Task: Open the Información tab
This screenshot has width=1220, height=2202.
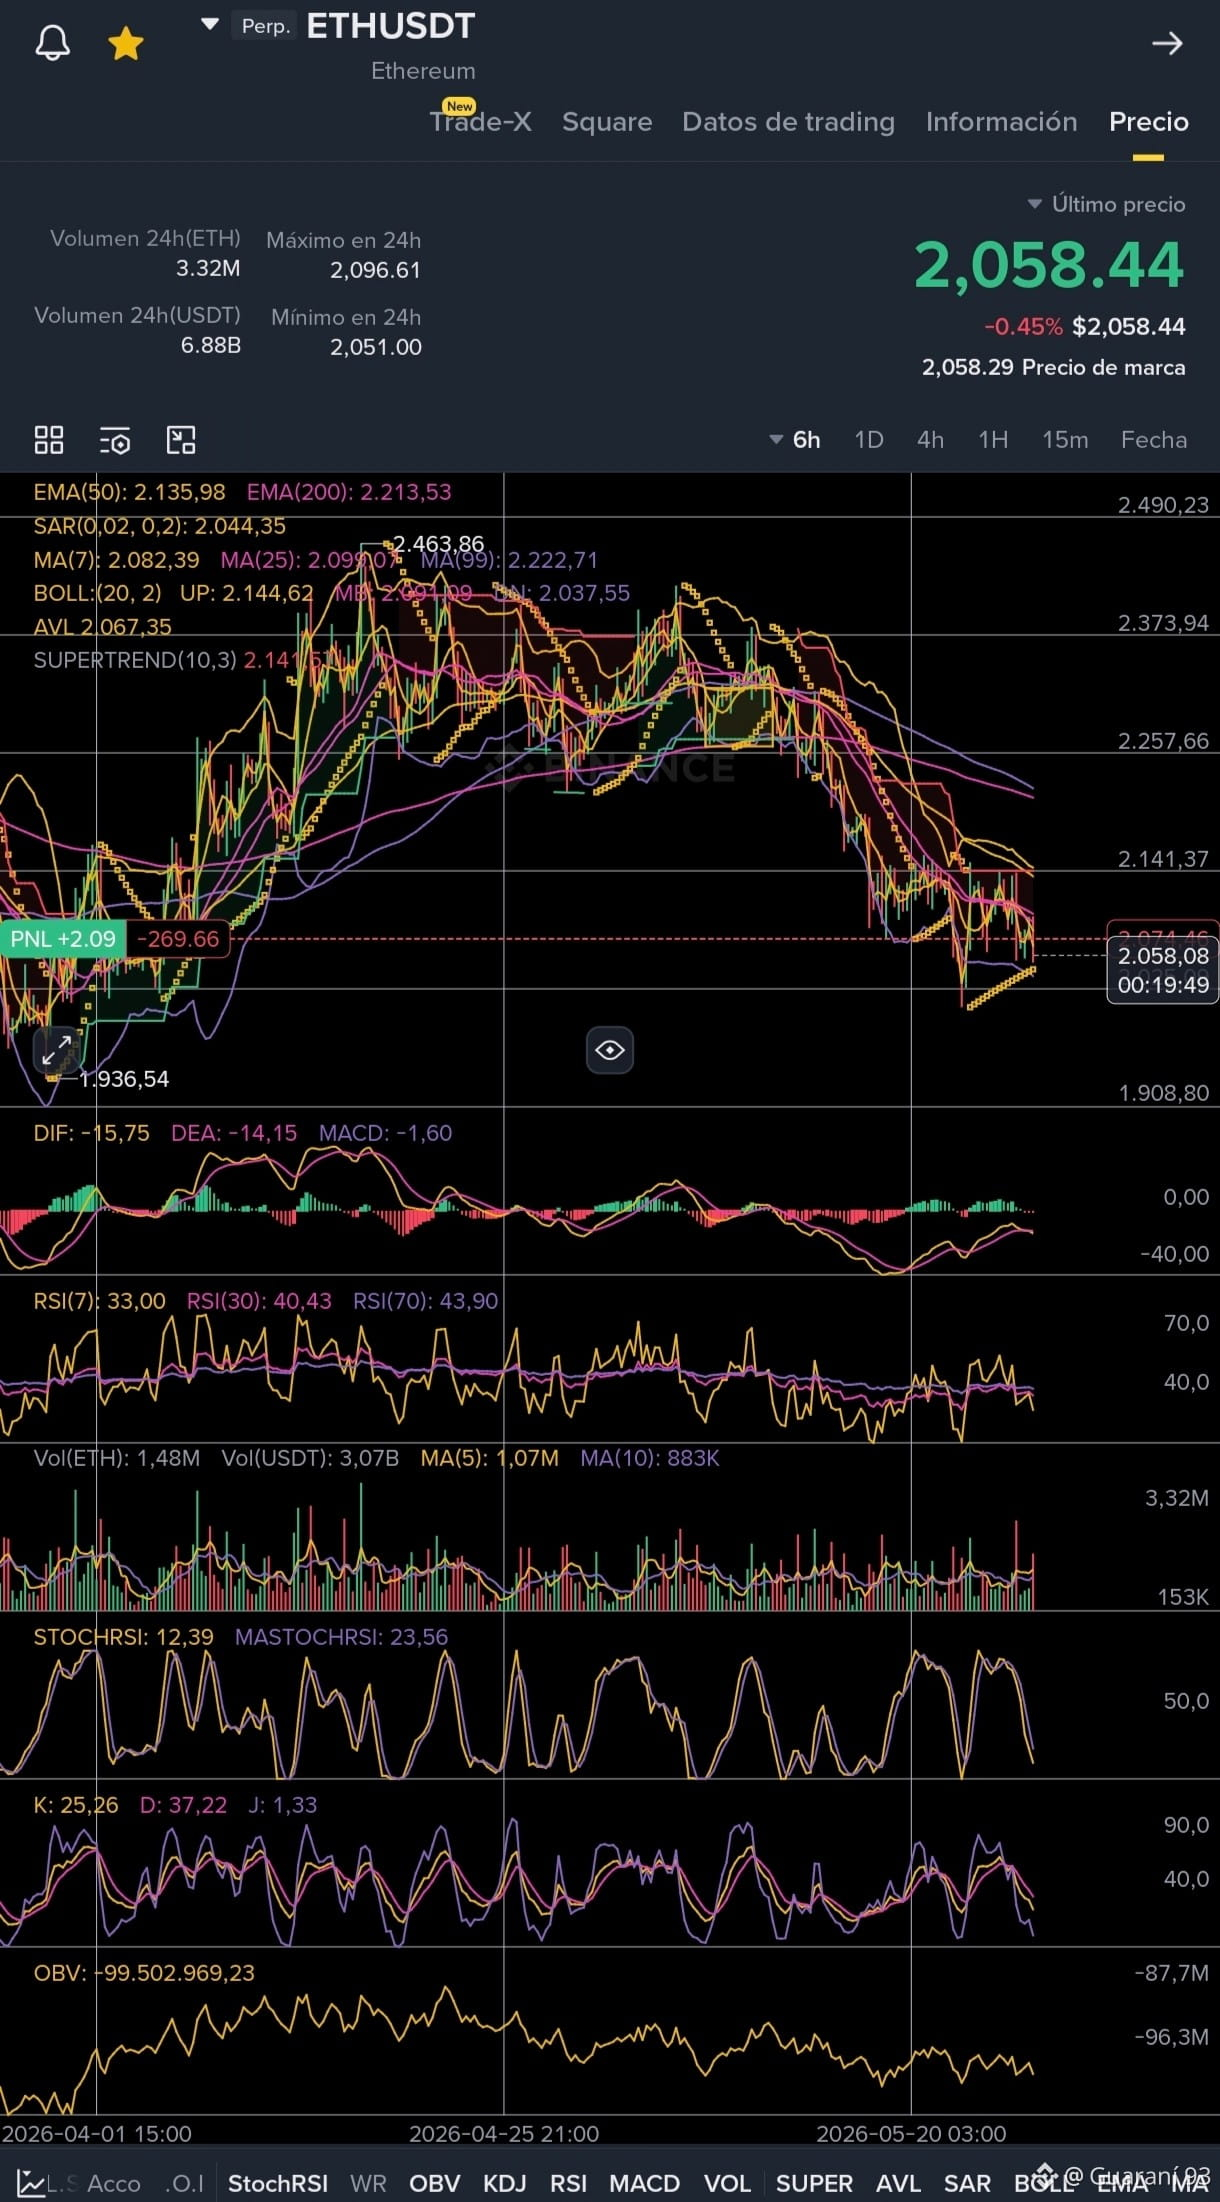Action: 1001,122
